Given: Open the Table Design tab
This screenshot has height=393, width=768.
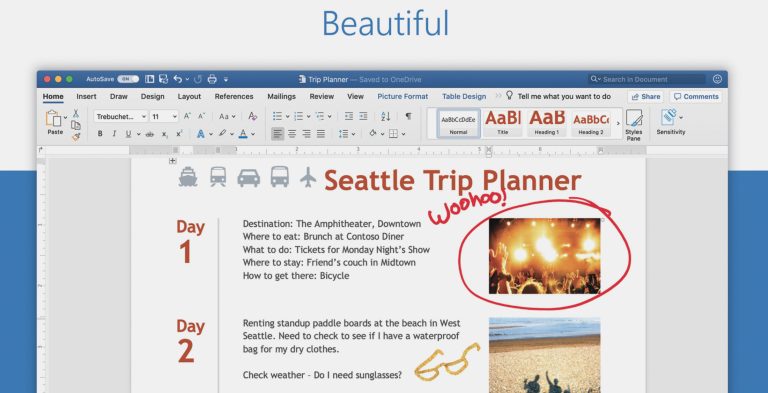Looking at the screenshot, I should (x=464, y=97).
